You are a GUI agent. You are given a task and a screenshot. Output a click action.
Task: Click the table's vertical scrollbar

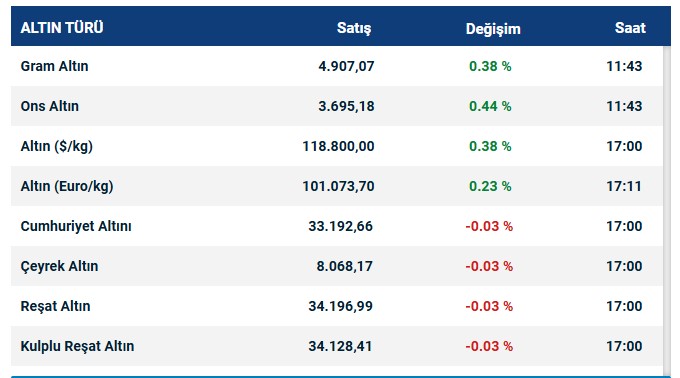pos(667,206)
